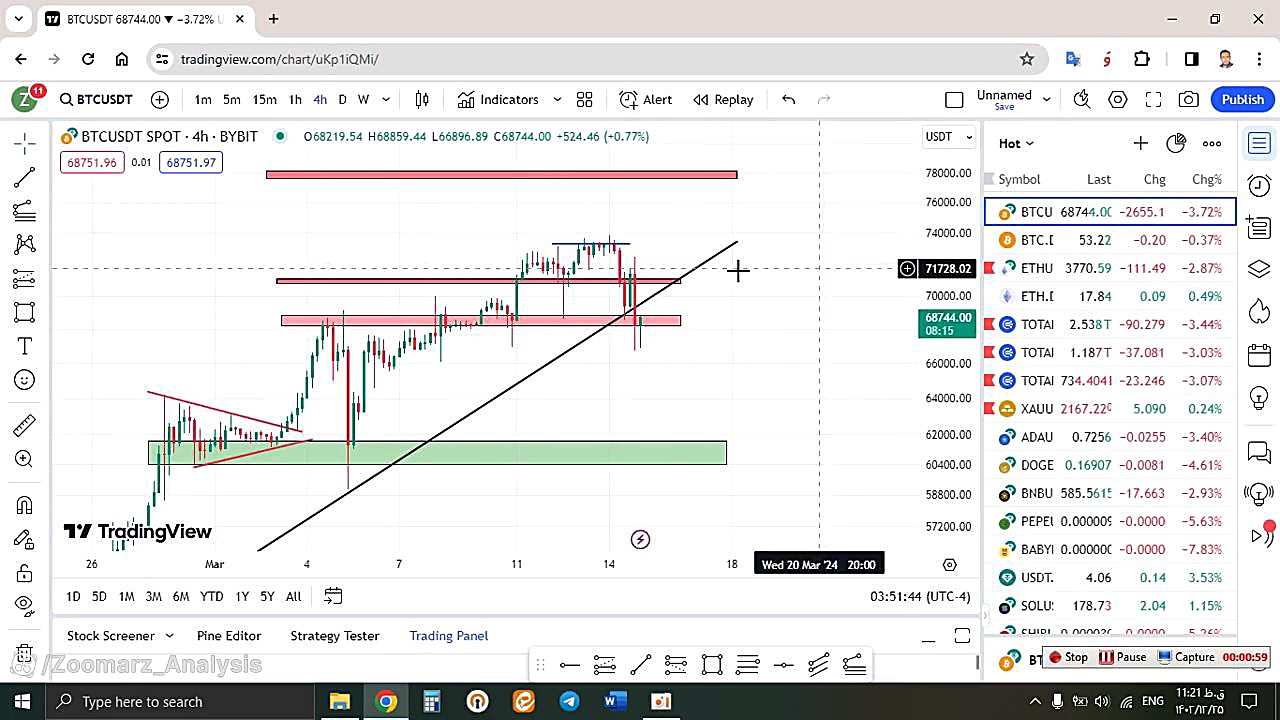Select the trend line drawing tool
Screen dimensions: 1280x720
coord(25,178)
